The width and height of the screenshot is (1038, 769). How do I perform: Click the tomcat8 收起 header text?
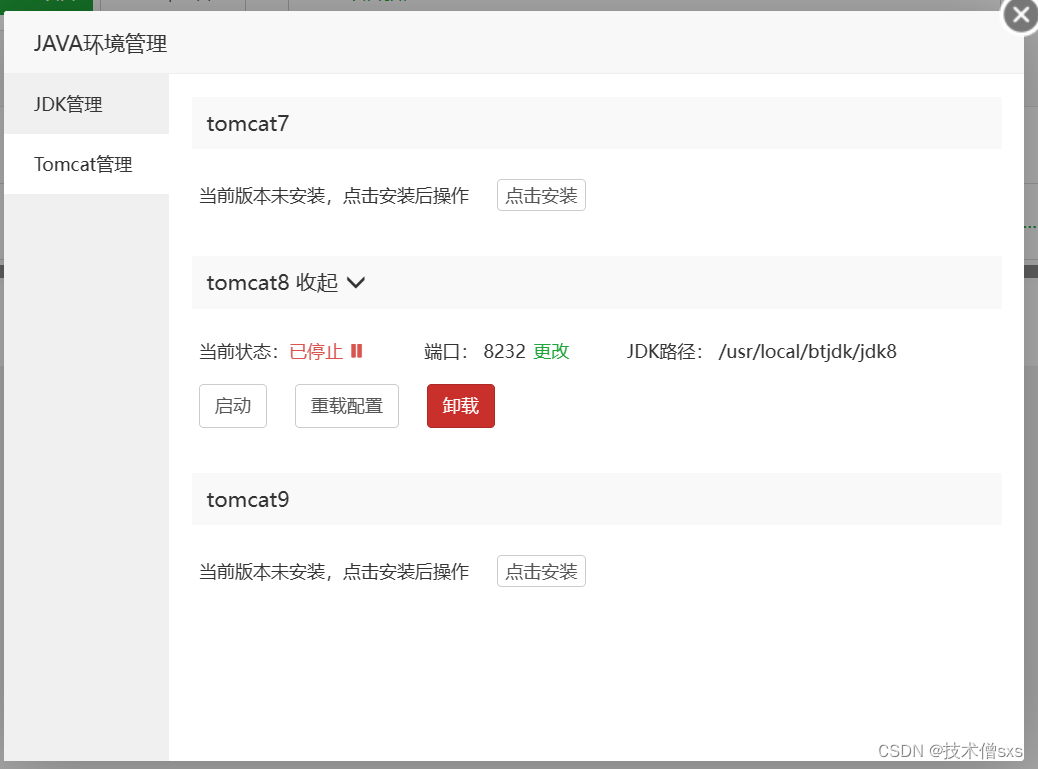[x=272, y=283]
